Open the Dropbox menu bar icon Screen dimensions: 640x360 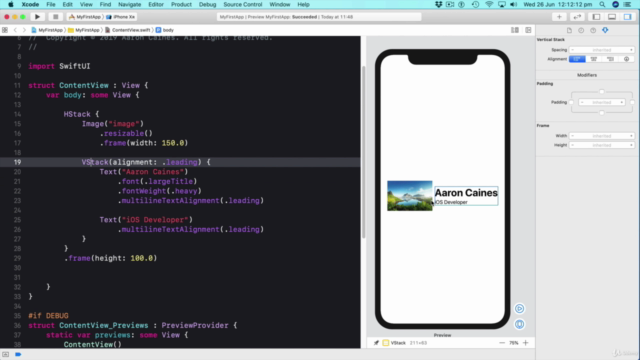(438, 4)
